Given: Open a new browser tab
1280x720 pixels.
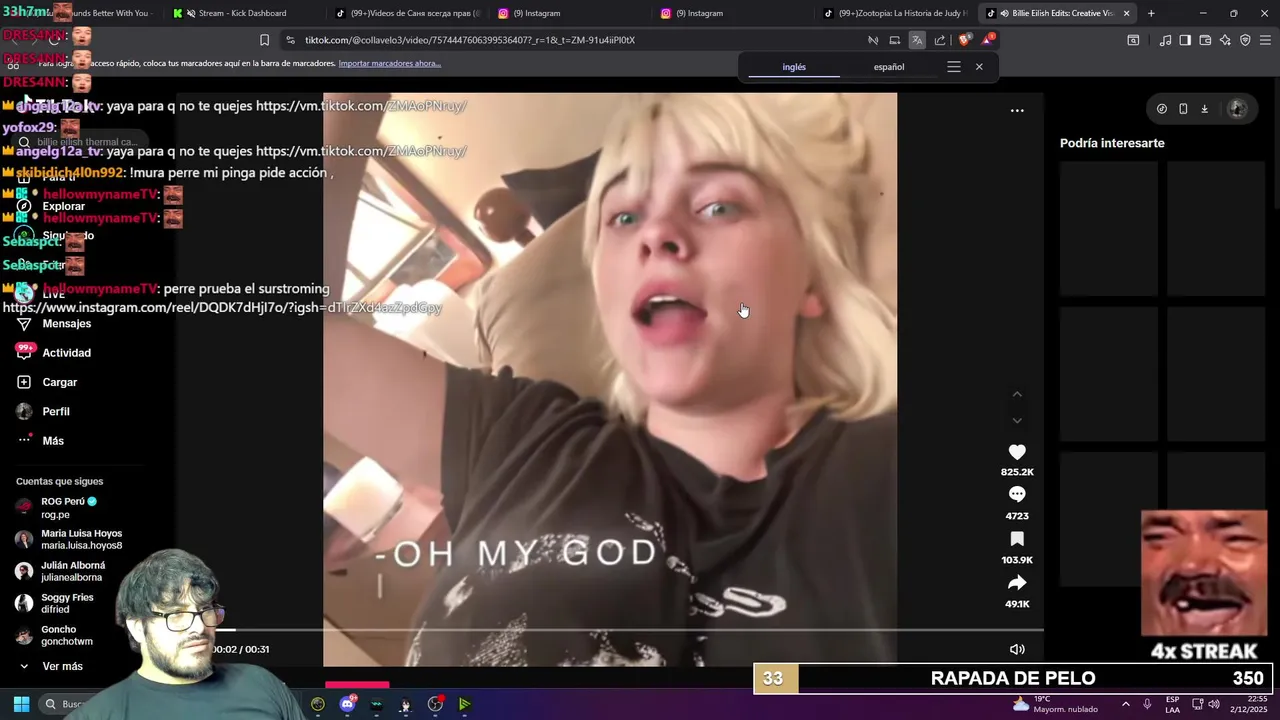Looking at the screenshot, I should pos(1151,13).
